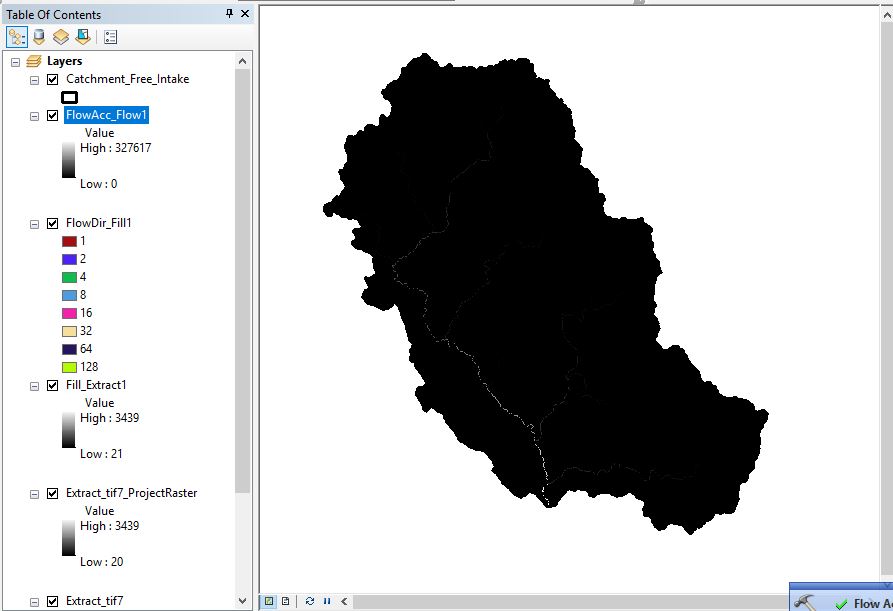893x611 pixels.
Task: Select the FlowDir_Fill1 layer name
Action: coord(99,223)
